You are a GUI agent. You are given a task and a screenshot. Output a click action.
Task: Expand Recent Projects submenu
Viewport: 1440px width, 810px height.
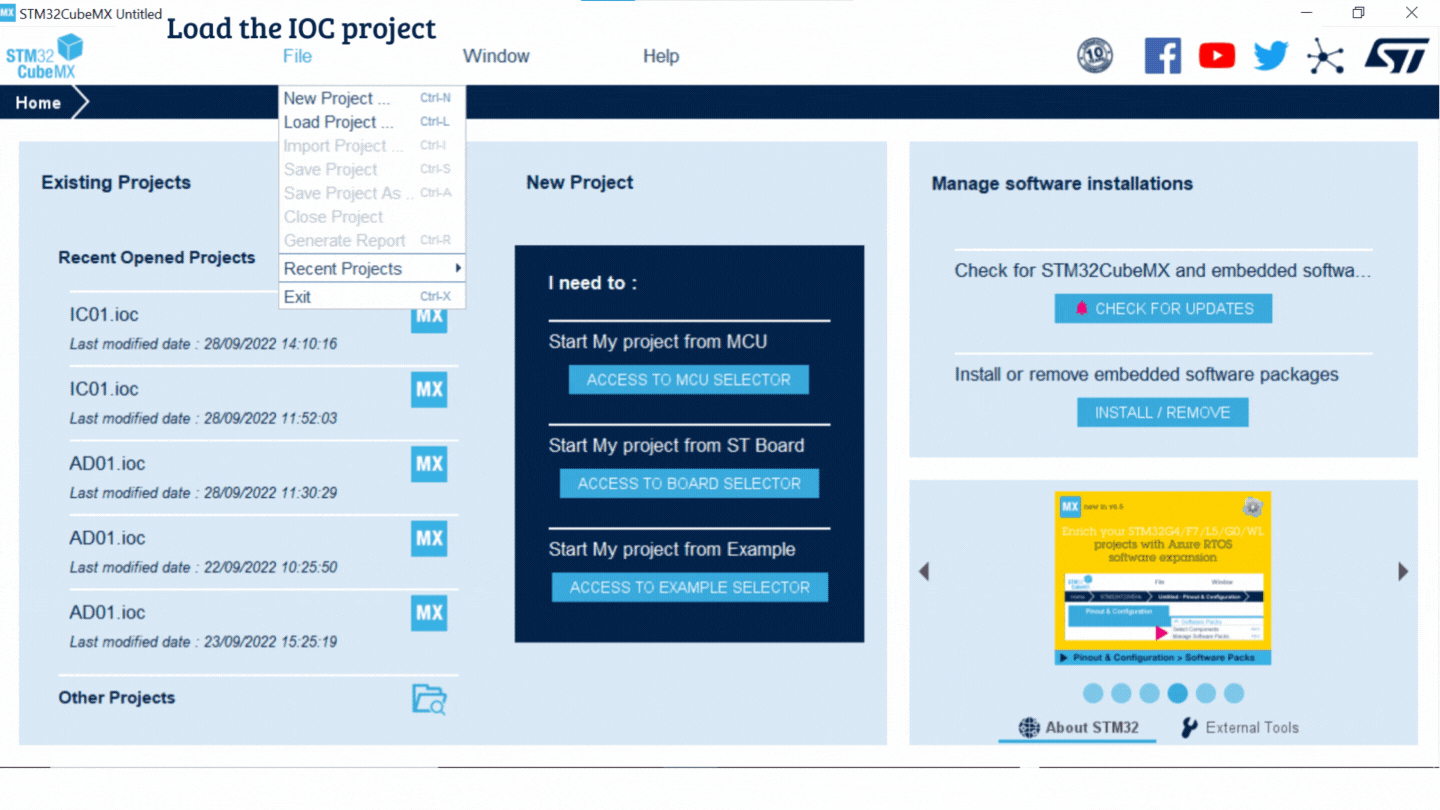click(x=371, y=269)
